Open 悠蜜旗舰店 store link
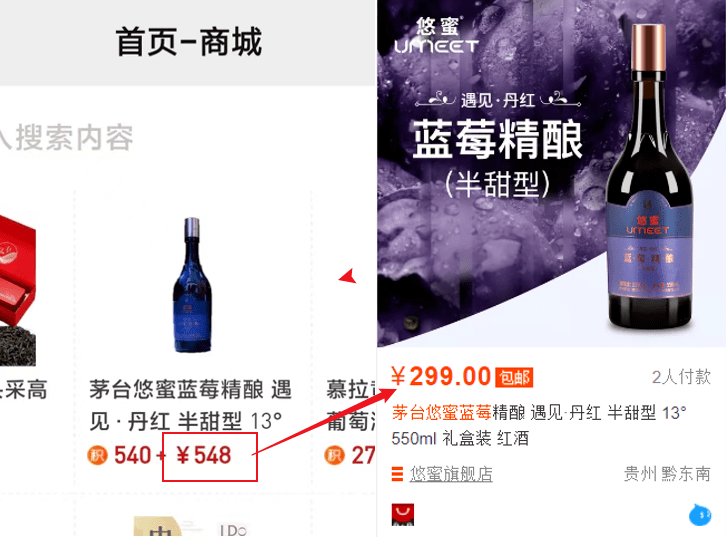Screen dimensions: 726x537 point(451,474)
